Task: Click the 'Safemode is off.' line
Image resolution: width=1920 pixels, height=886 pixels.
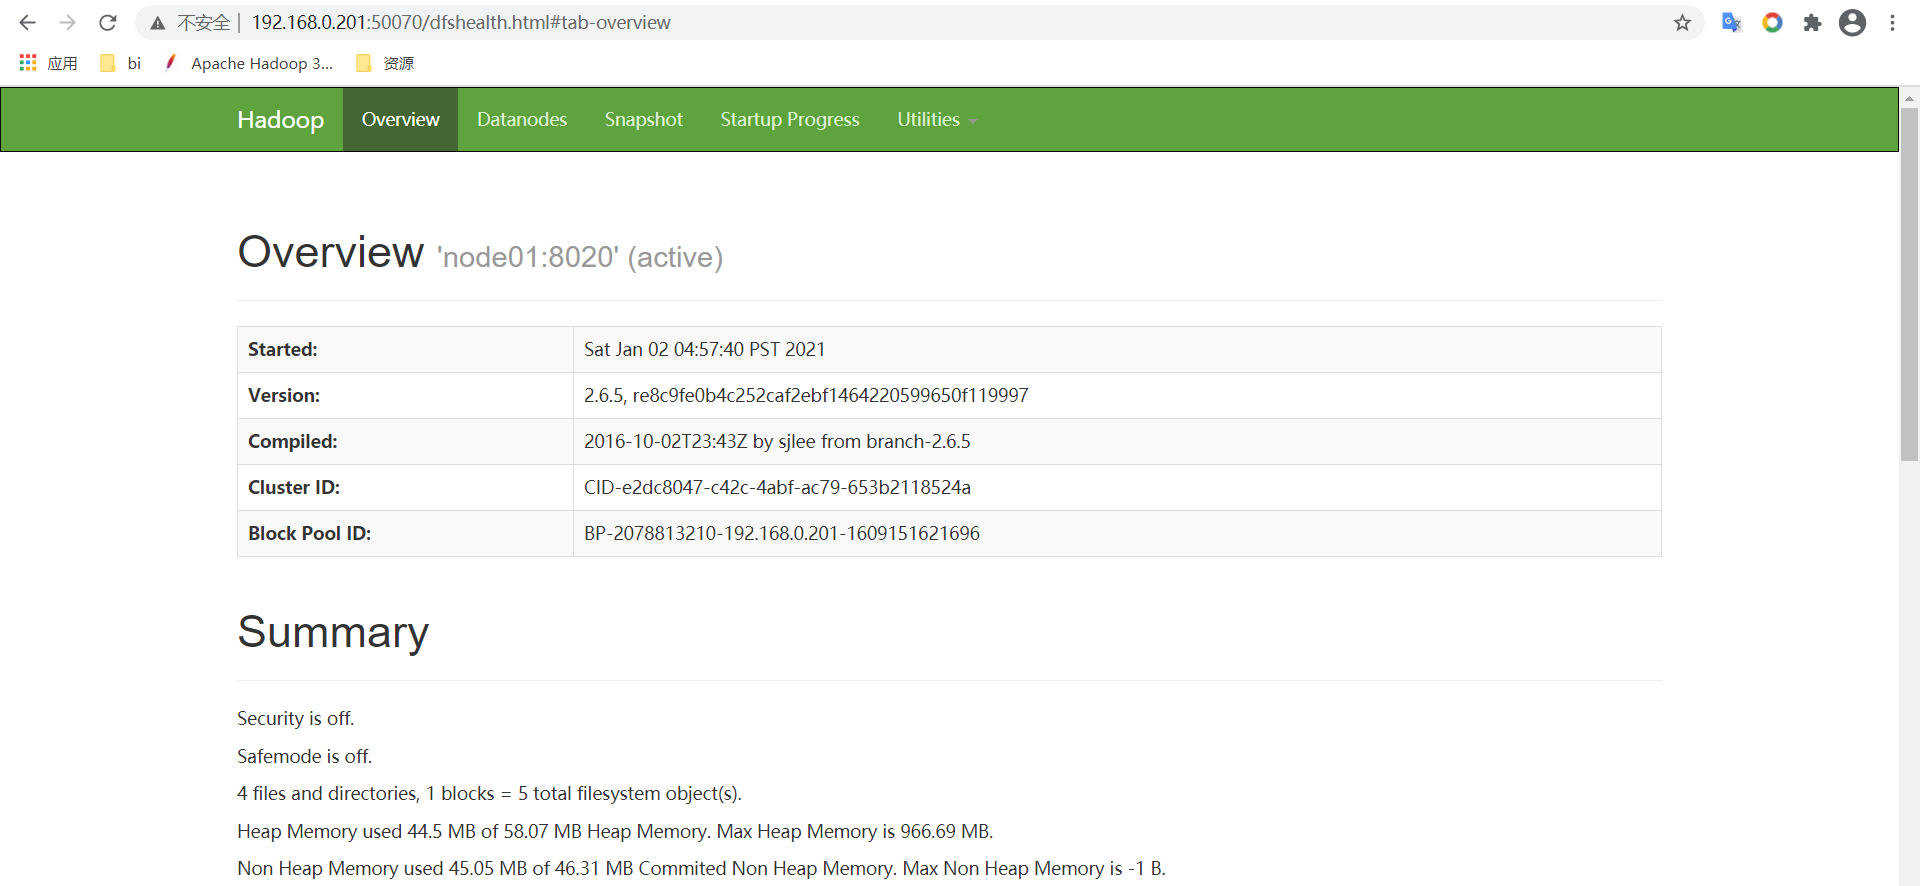Action: point(304,756)
